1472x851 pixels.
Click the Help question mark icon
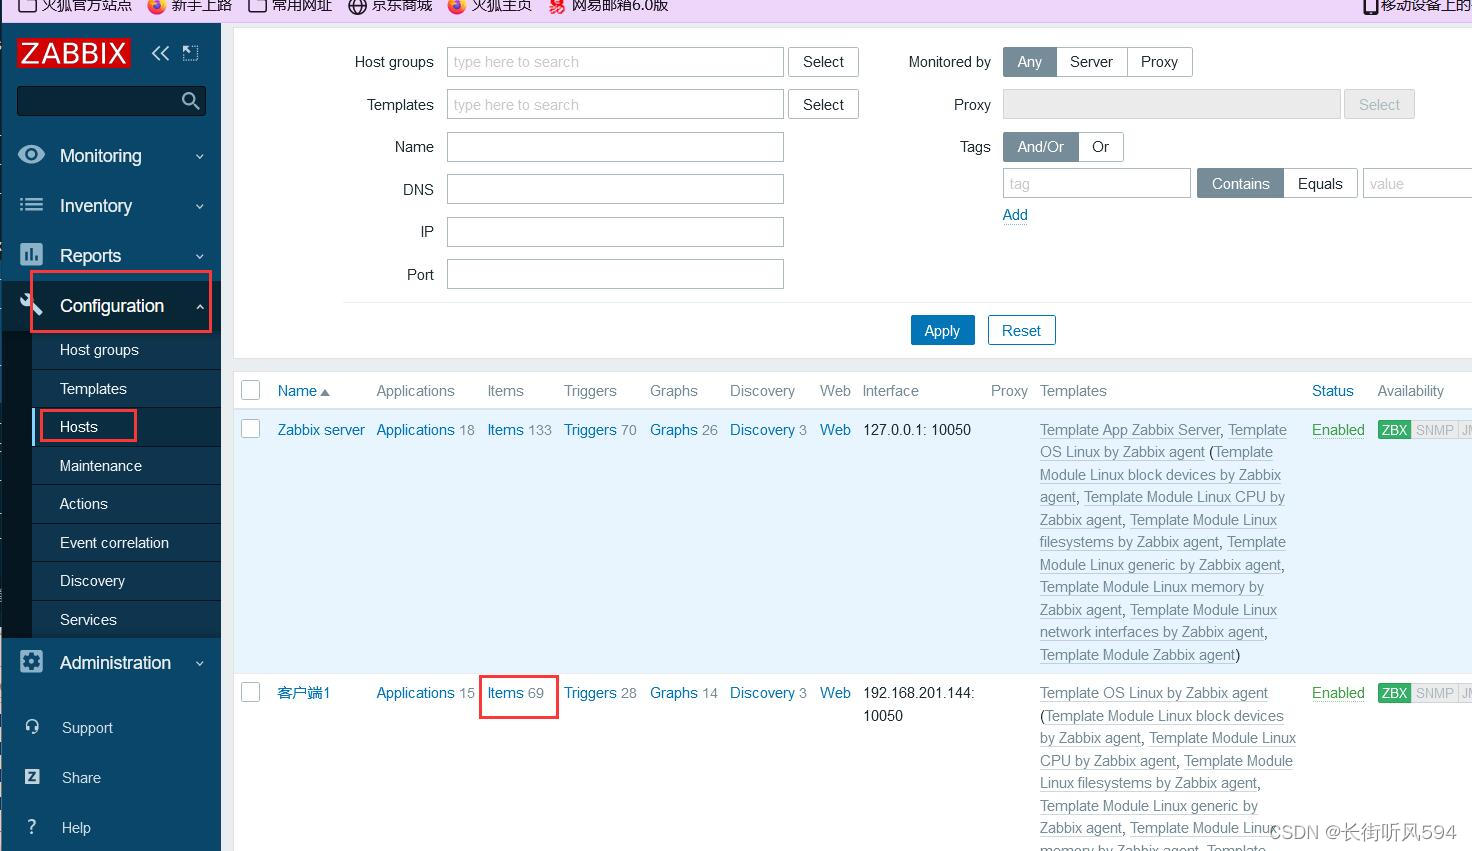pyautogui.click(x=32, y=827)
